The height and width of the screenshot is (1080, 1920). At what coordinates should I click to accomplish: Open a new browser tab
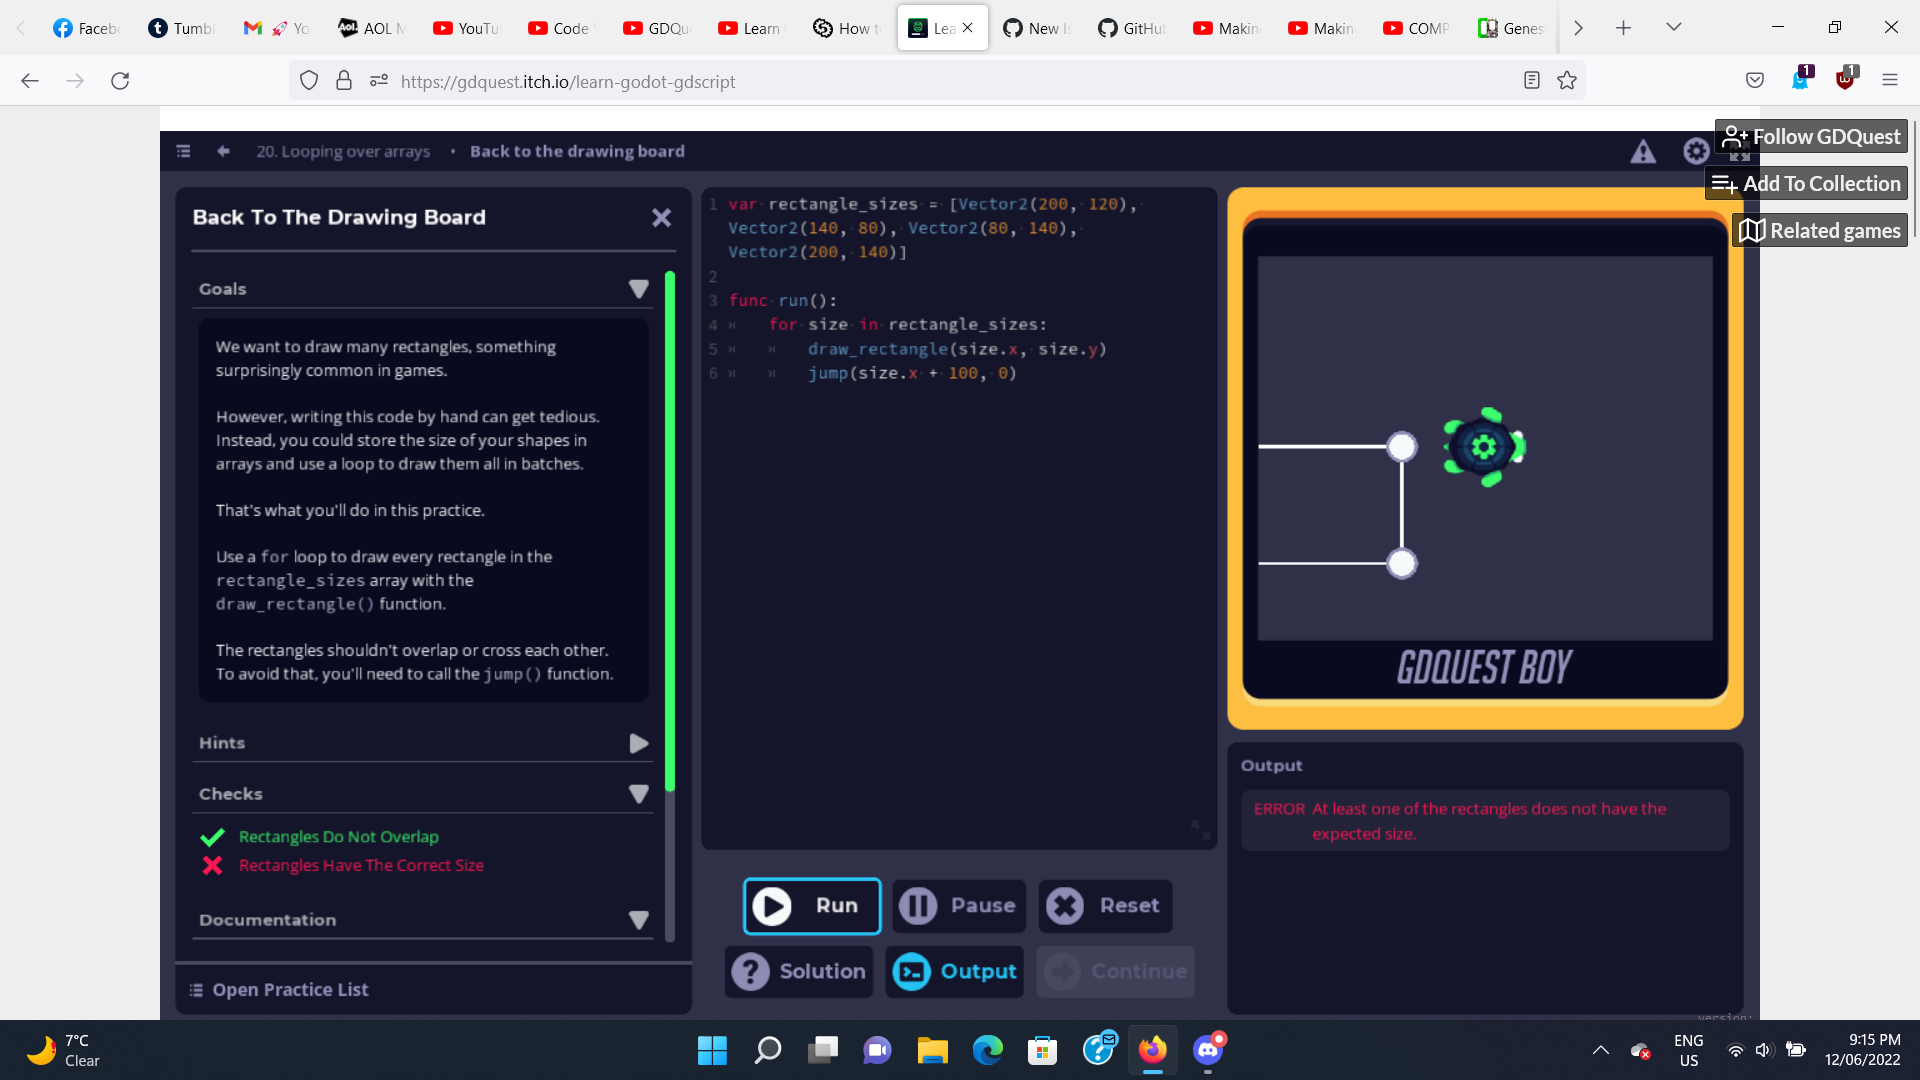(x=1623, y=28)
